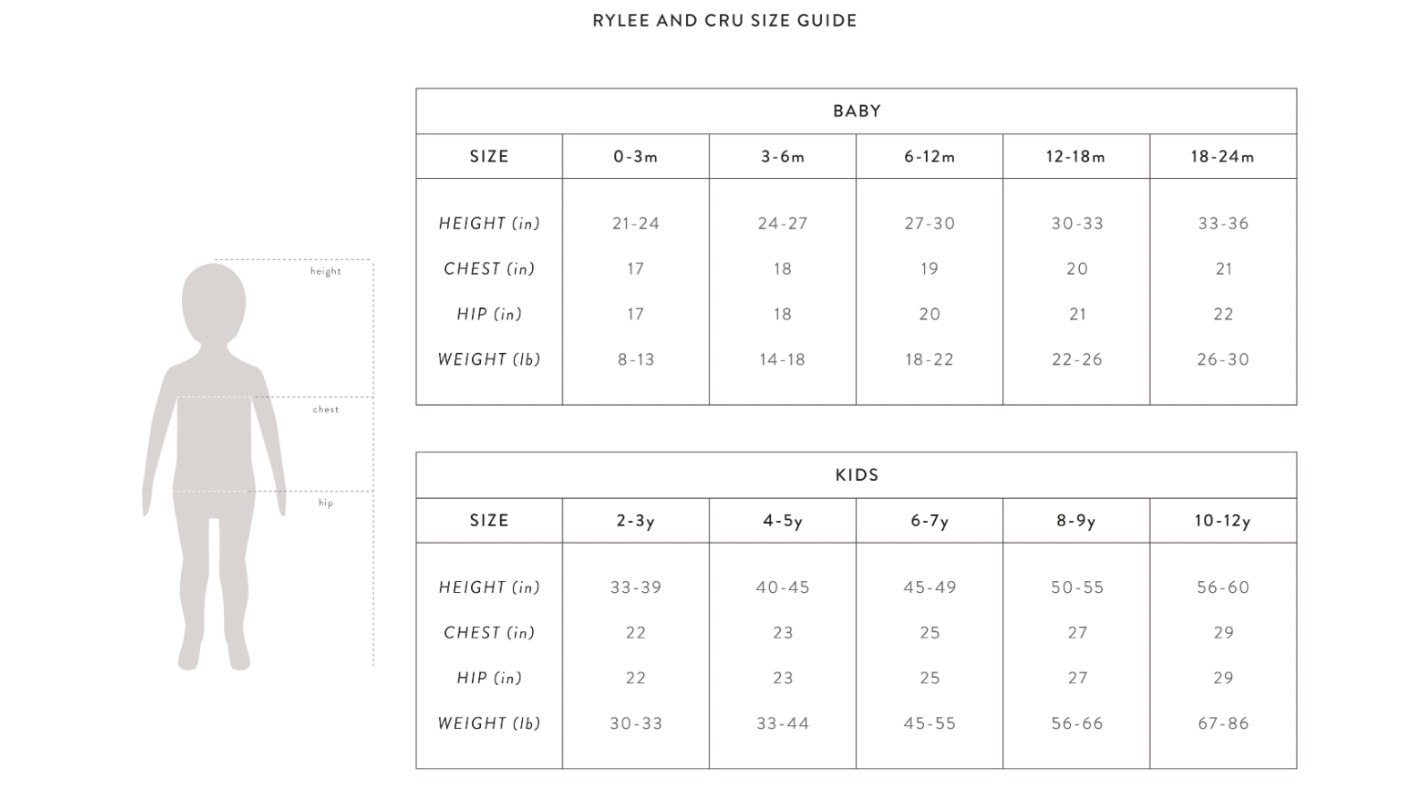The width and height of the screenshot is (1402, 786).
Task: Click the hip label beside the silhouette
Action: click(325, 503)
